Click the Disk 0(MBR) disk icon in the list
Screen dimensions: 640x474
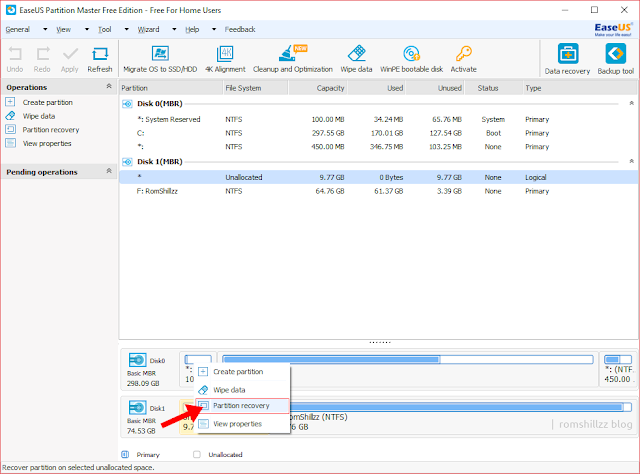(127, 104)
